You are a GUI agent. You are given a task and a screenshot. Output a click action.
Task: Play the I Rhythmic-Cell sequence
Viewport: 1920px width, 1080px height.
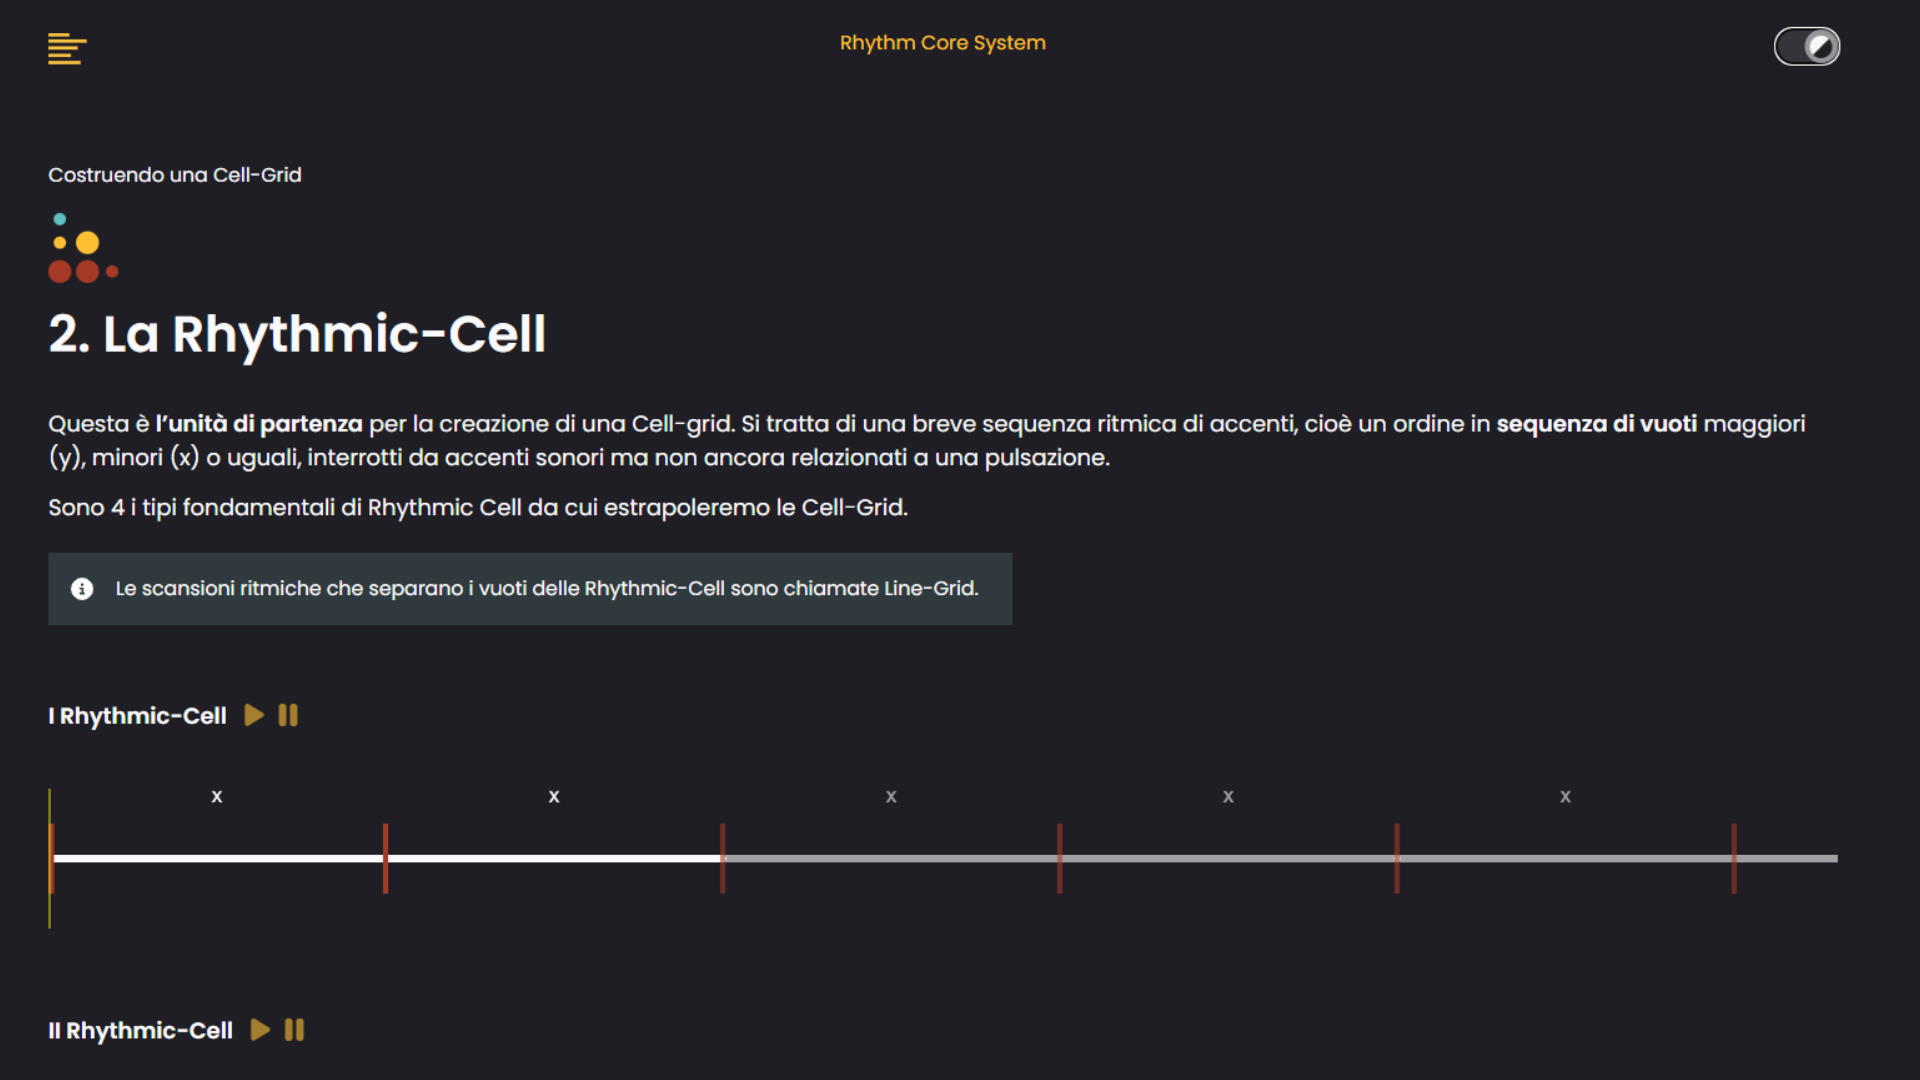pyautogui.click(x=254, y=715)
